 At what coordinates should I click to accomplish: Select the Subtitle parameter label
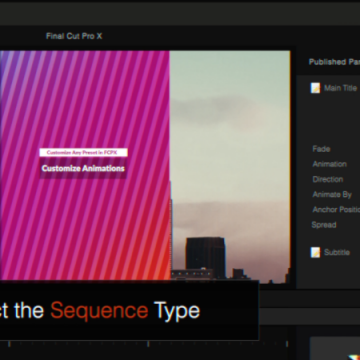click(337, 252)
